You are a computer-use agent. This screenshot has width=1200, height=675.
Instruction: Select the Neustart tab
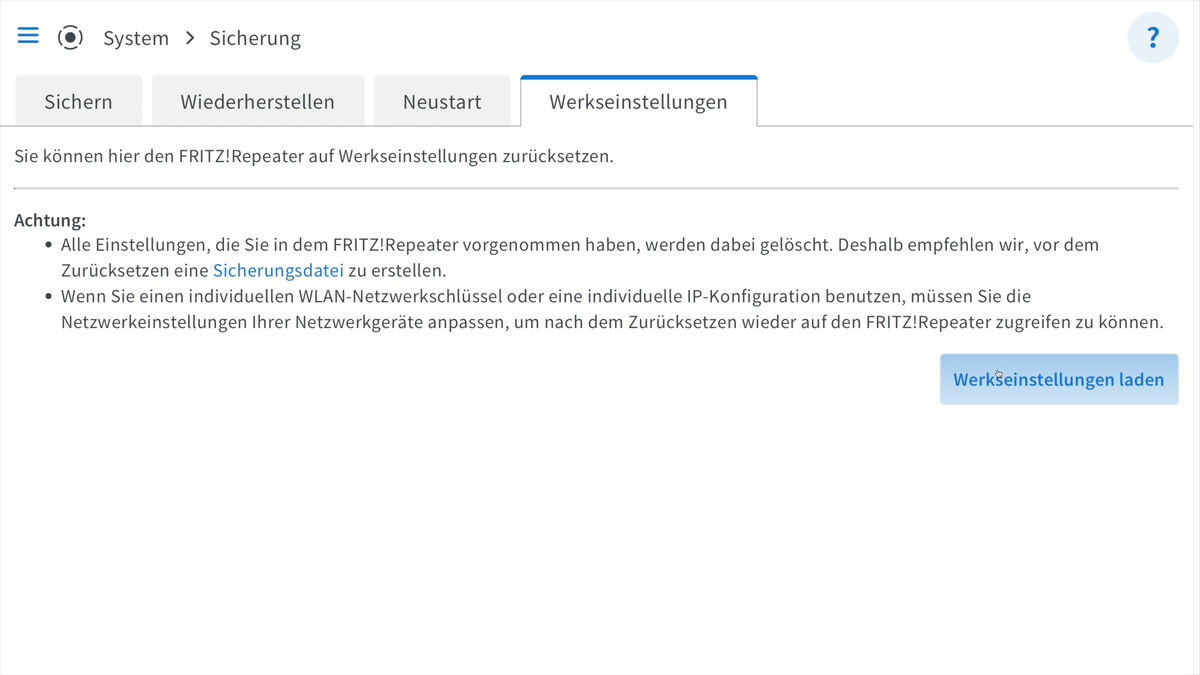442,101
